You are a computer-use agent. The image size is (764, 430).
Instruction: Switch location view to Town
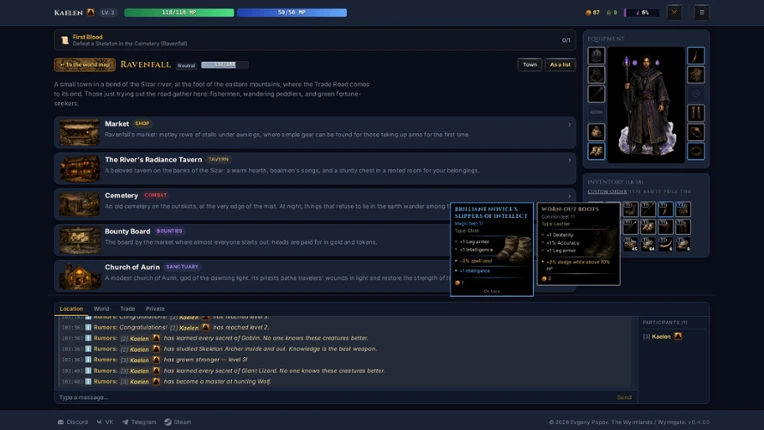530,64
